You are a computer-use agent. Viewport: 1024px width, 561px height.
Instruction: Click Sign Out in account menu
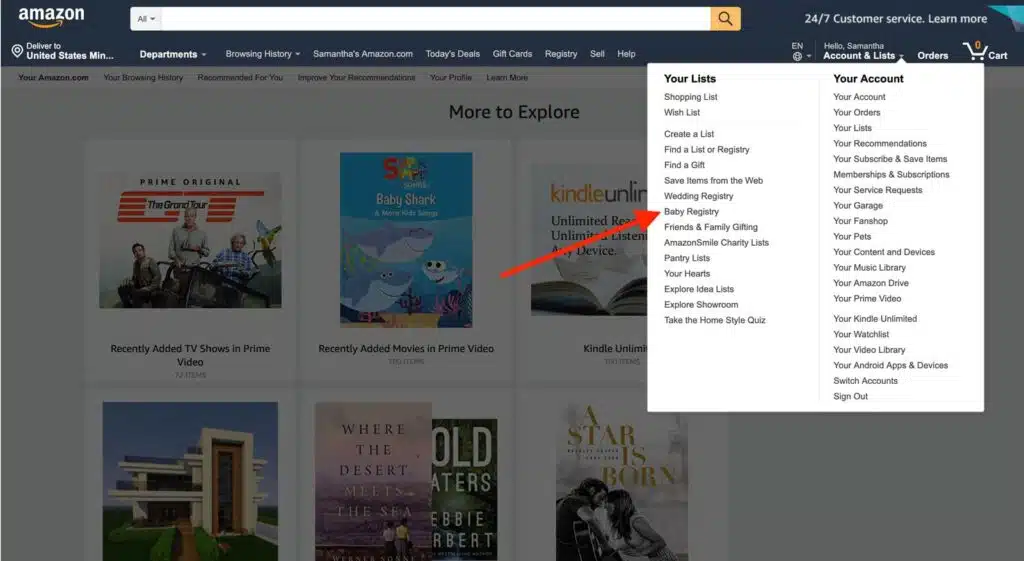point(850,396)
